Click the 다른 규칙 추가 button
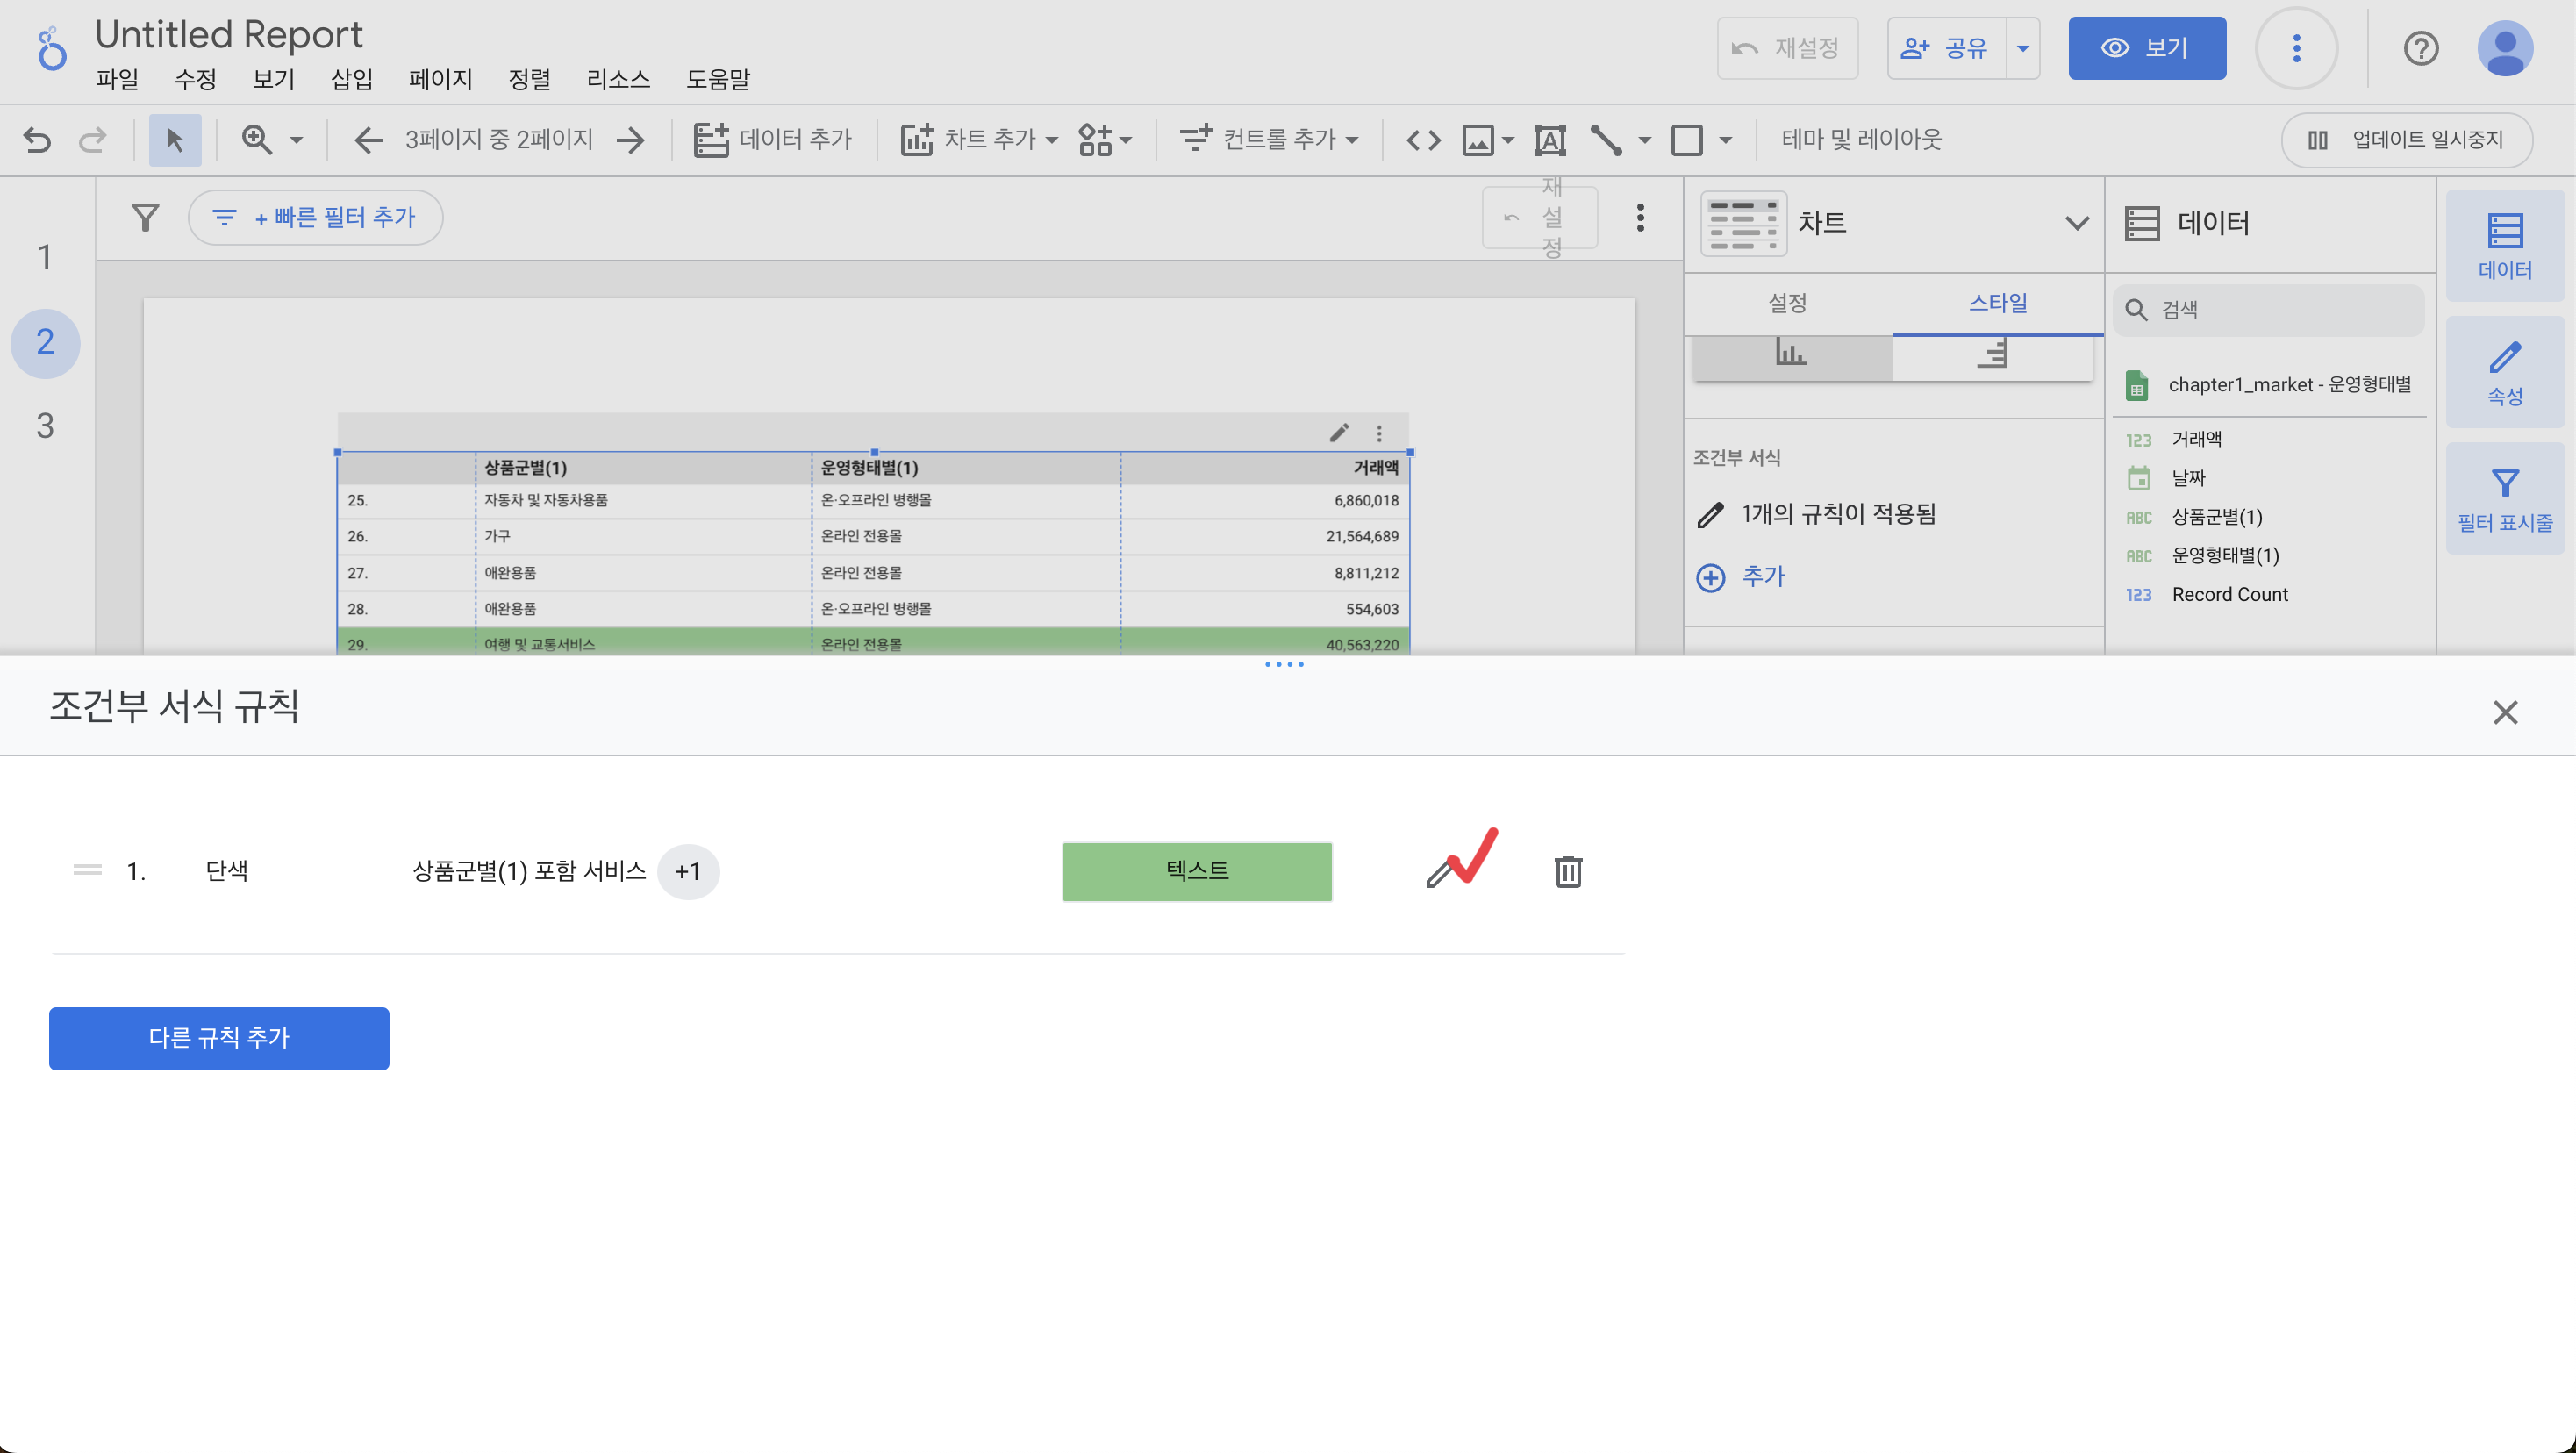The height and width of the screenshot is (1453, 2576). click(219, 1038)
